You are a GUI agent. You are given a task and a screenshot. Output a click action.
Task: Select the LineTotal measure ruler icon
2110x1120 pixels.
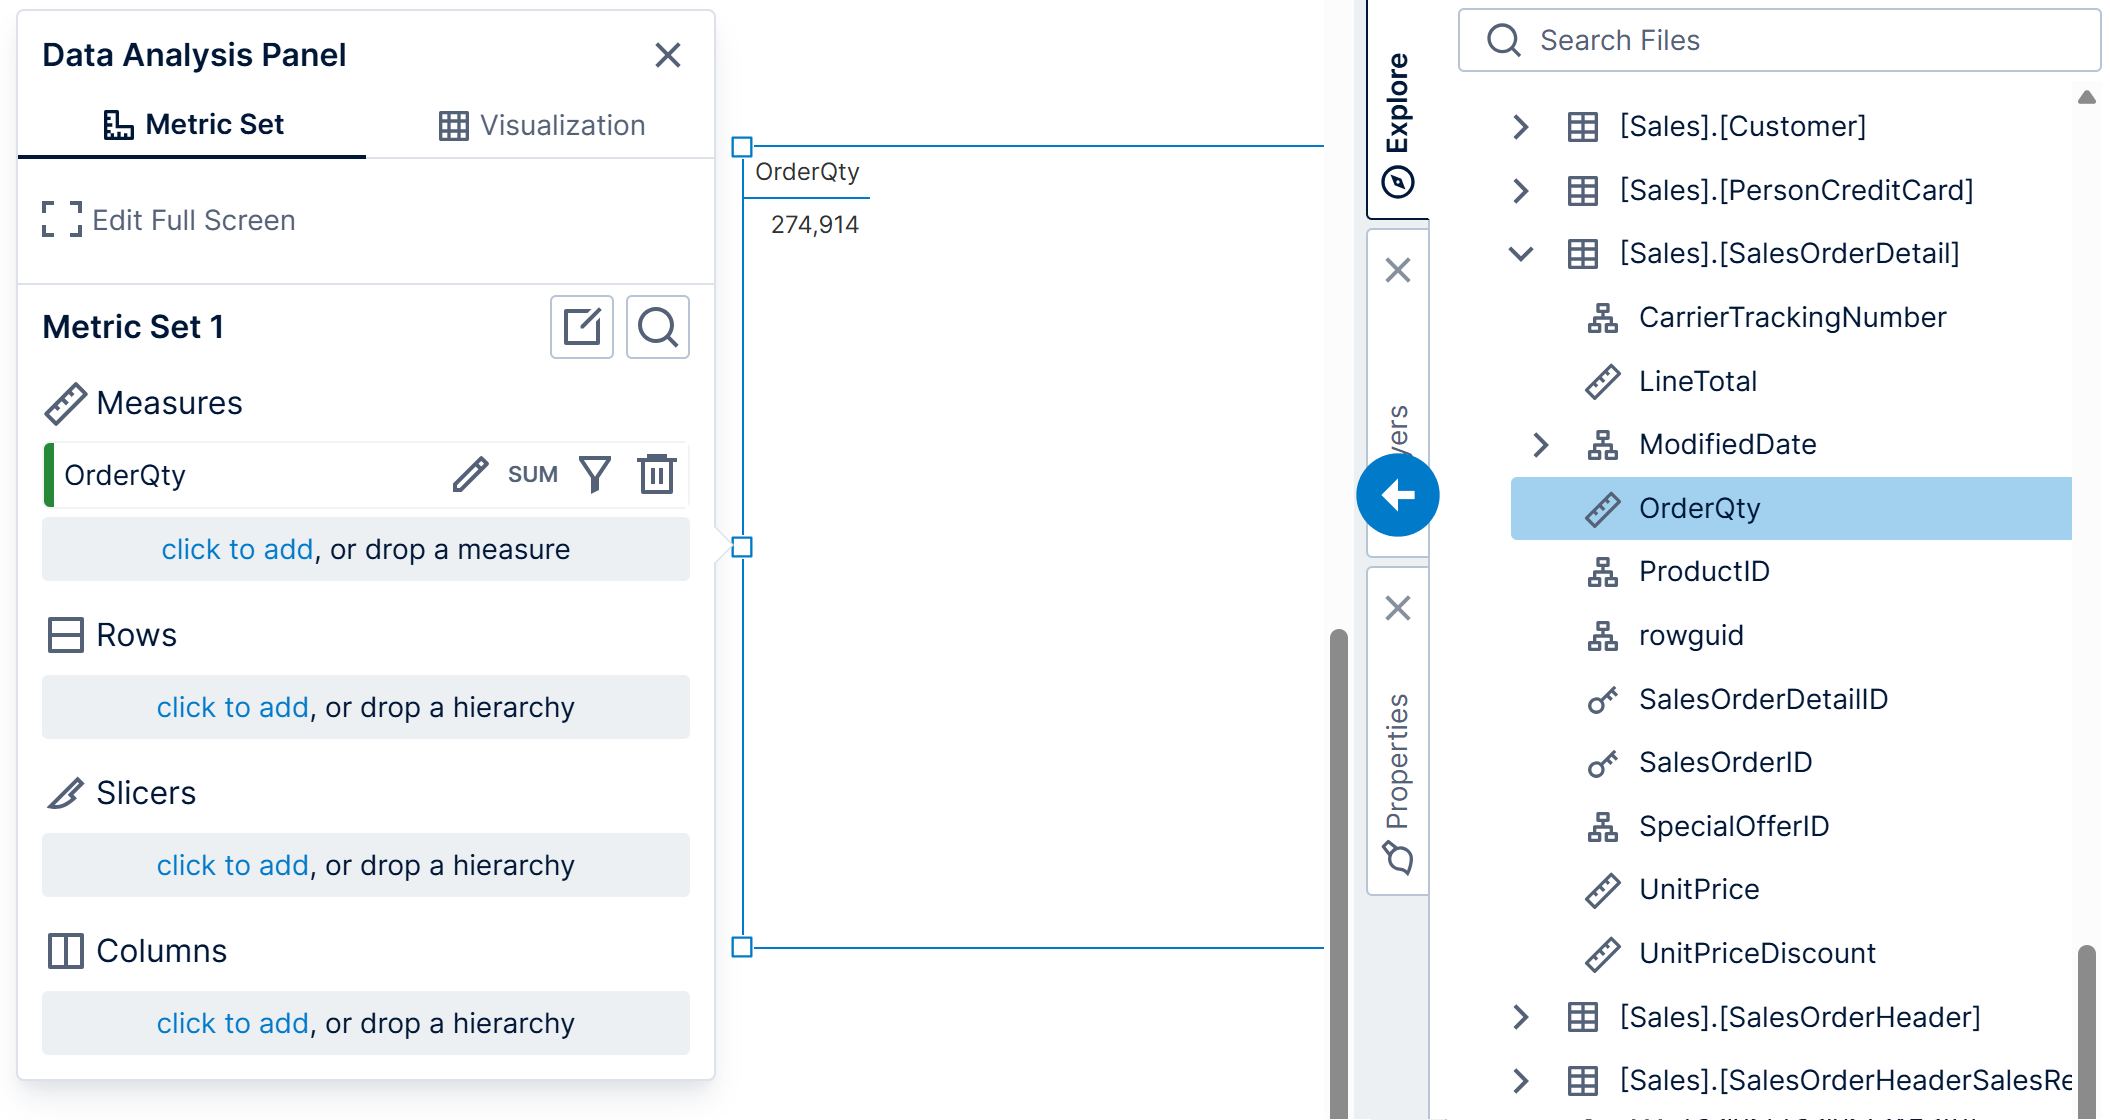pos(1603,382)
